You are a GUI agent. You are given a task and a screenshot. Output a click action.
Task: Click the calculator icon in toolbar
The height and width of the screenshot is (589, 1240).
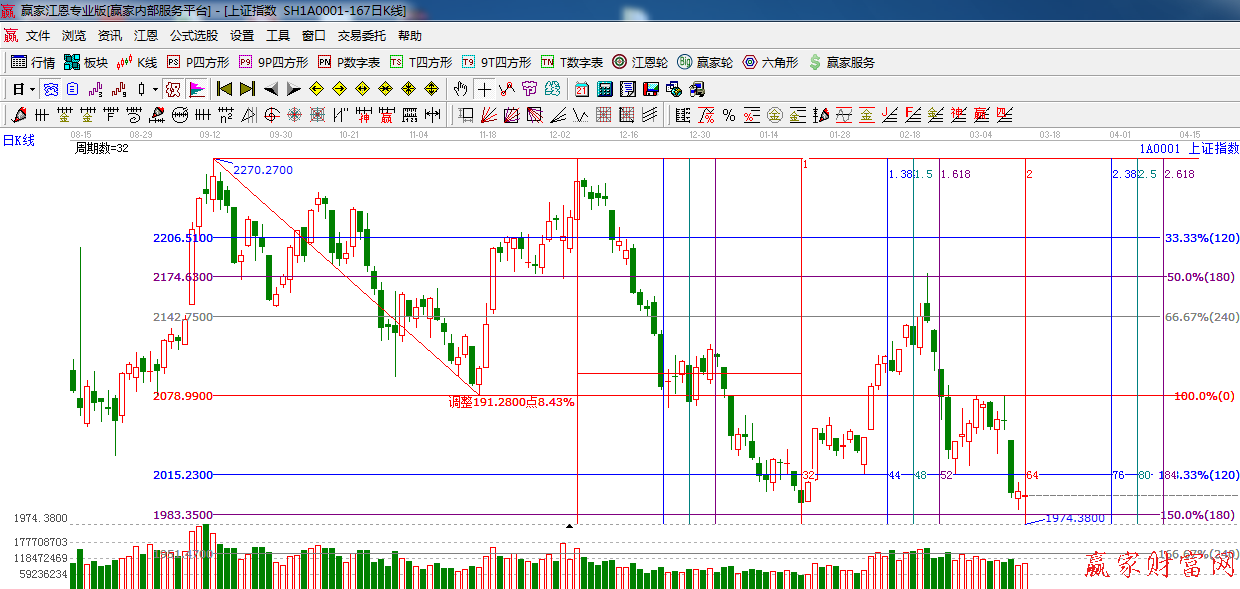[604, 89]
